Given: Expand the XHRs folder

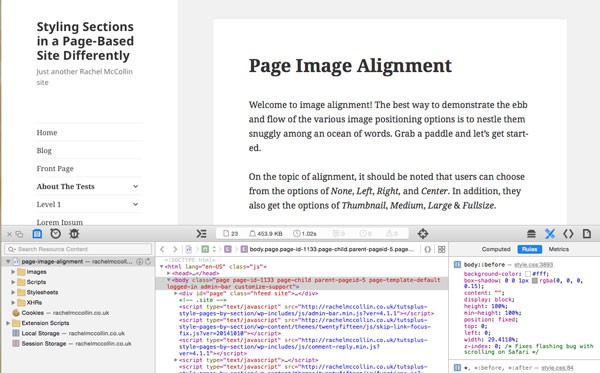Looking at the screenshot, I should 13,303.
